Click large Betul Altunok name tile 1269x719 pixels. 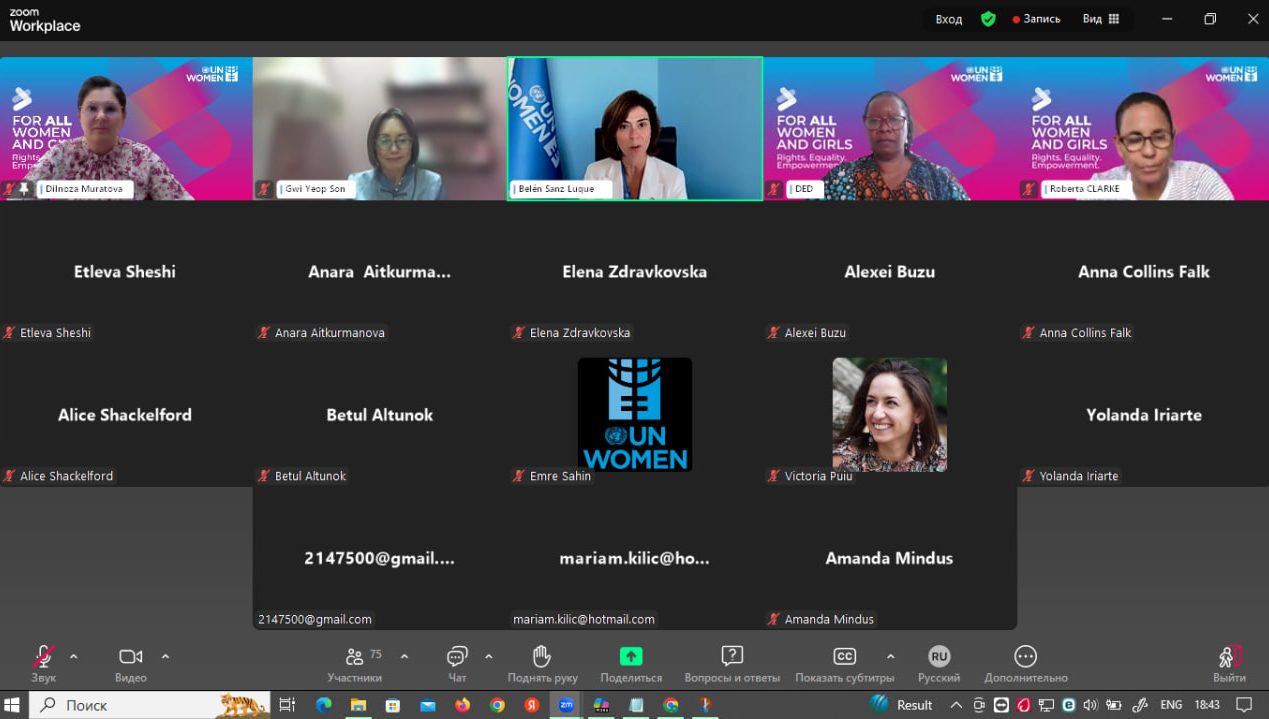tap(380, 414)
